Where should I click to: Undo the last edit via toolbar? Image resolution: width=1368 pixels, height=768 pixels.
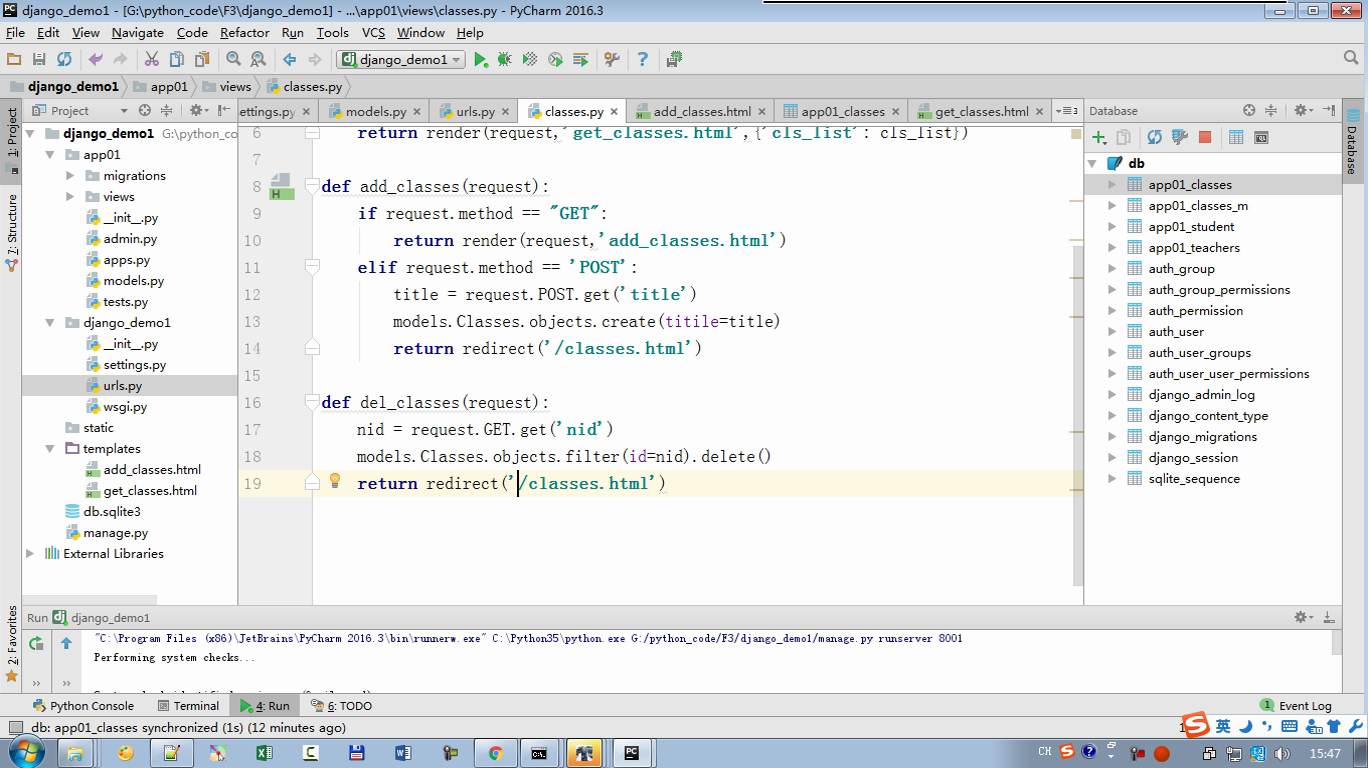tap(96, 60)
